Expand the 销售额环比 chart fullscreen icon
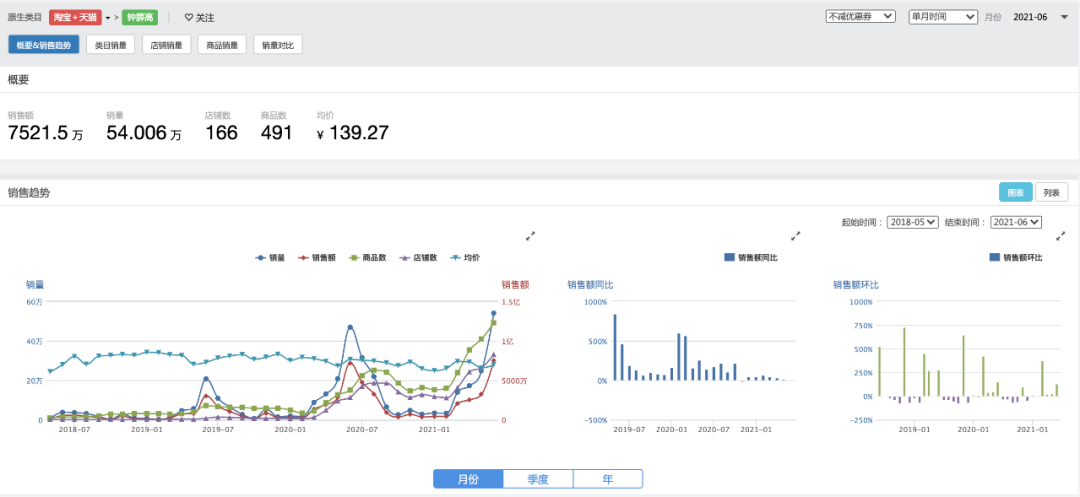1080x497 pixels. 1061,235
